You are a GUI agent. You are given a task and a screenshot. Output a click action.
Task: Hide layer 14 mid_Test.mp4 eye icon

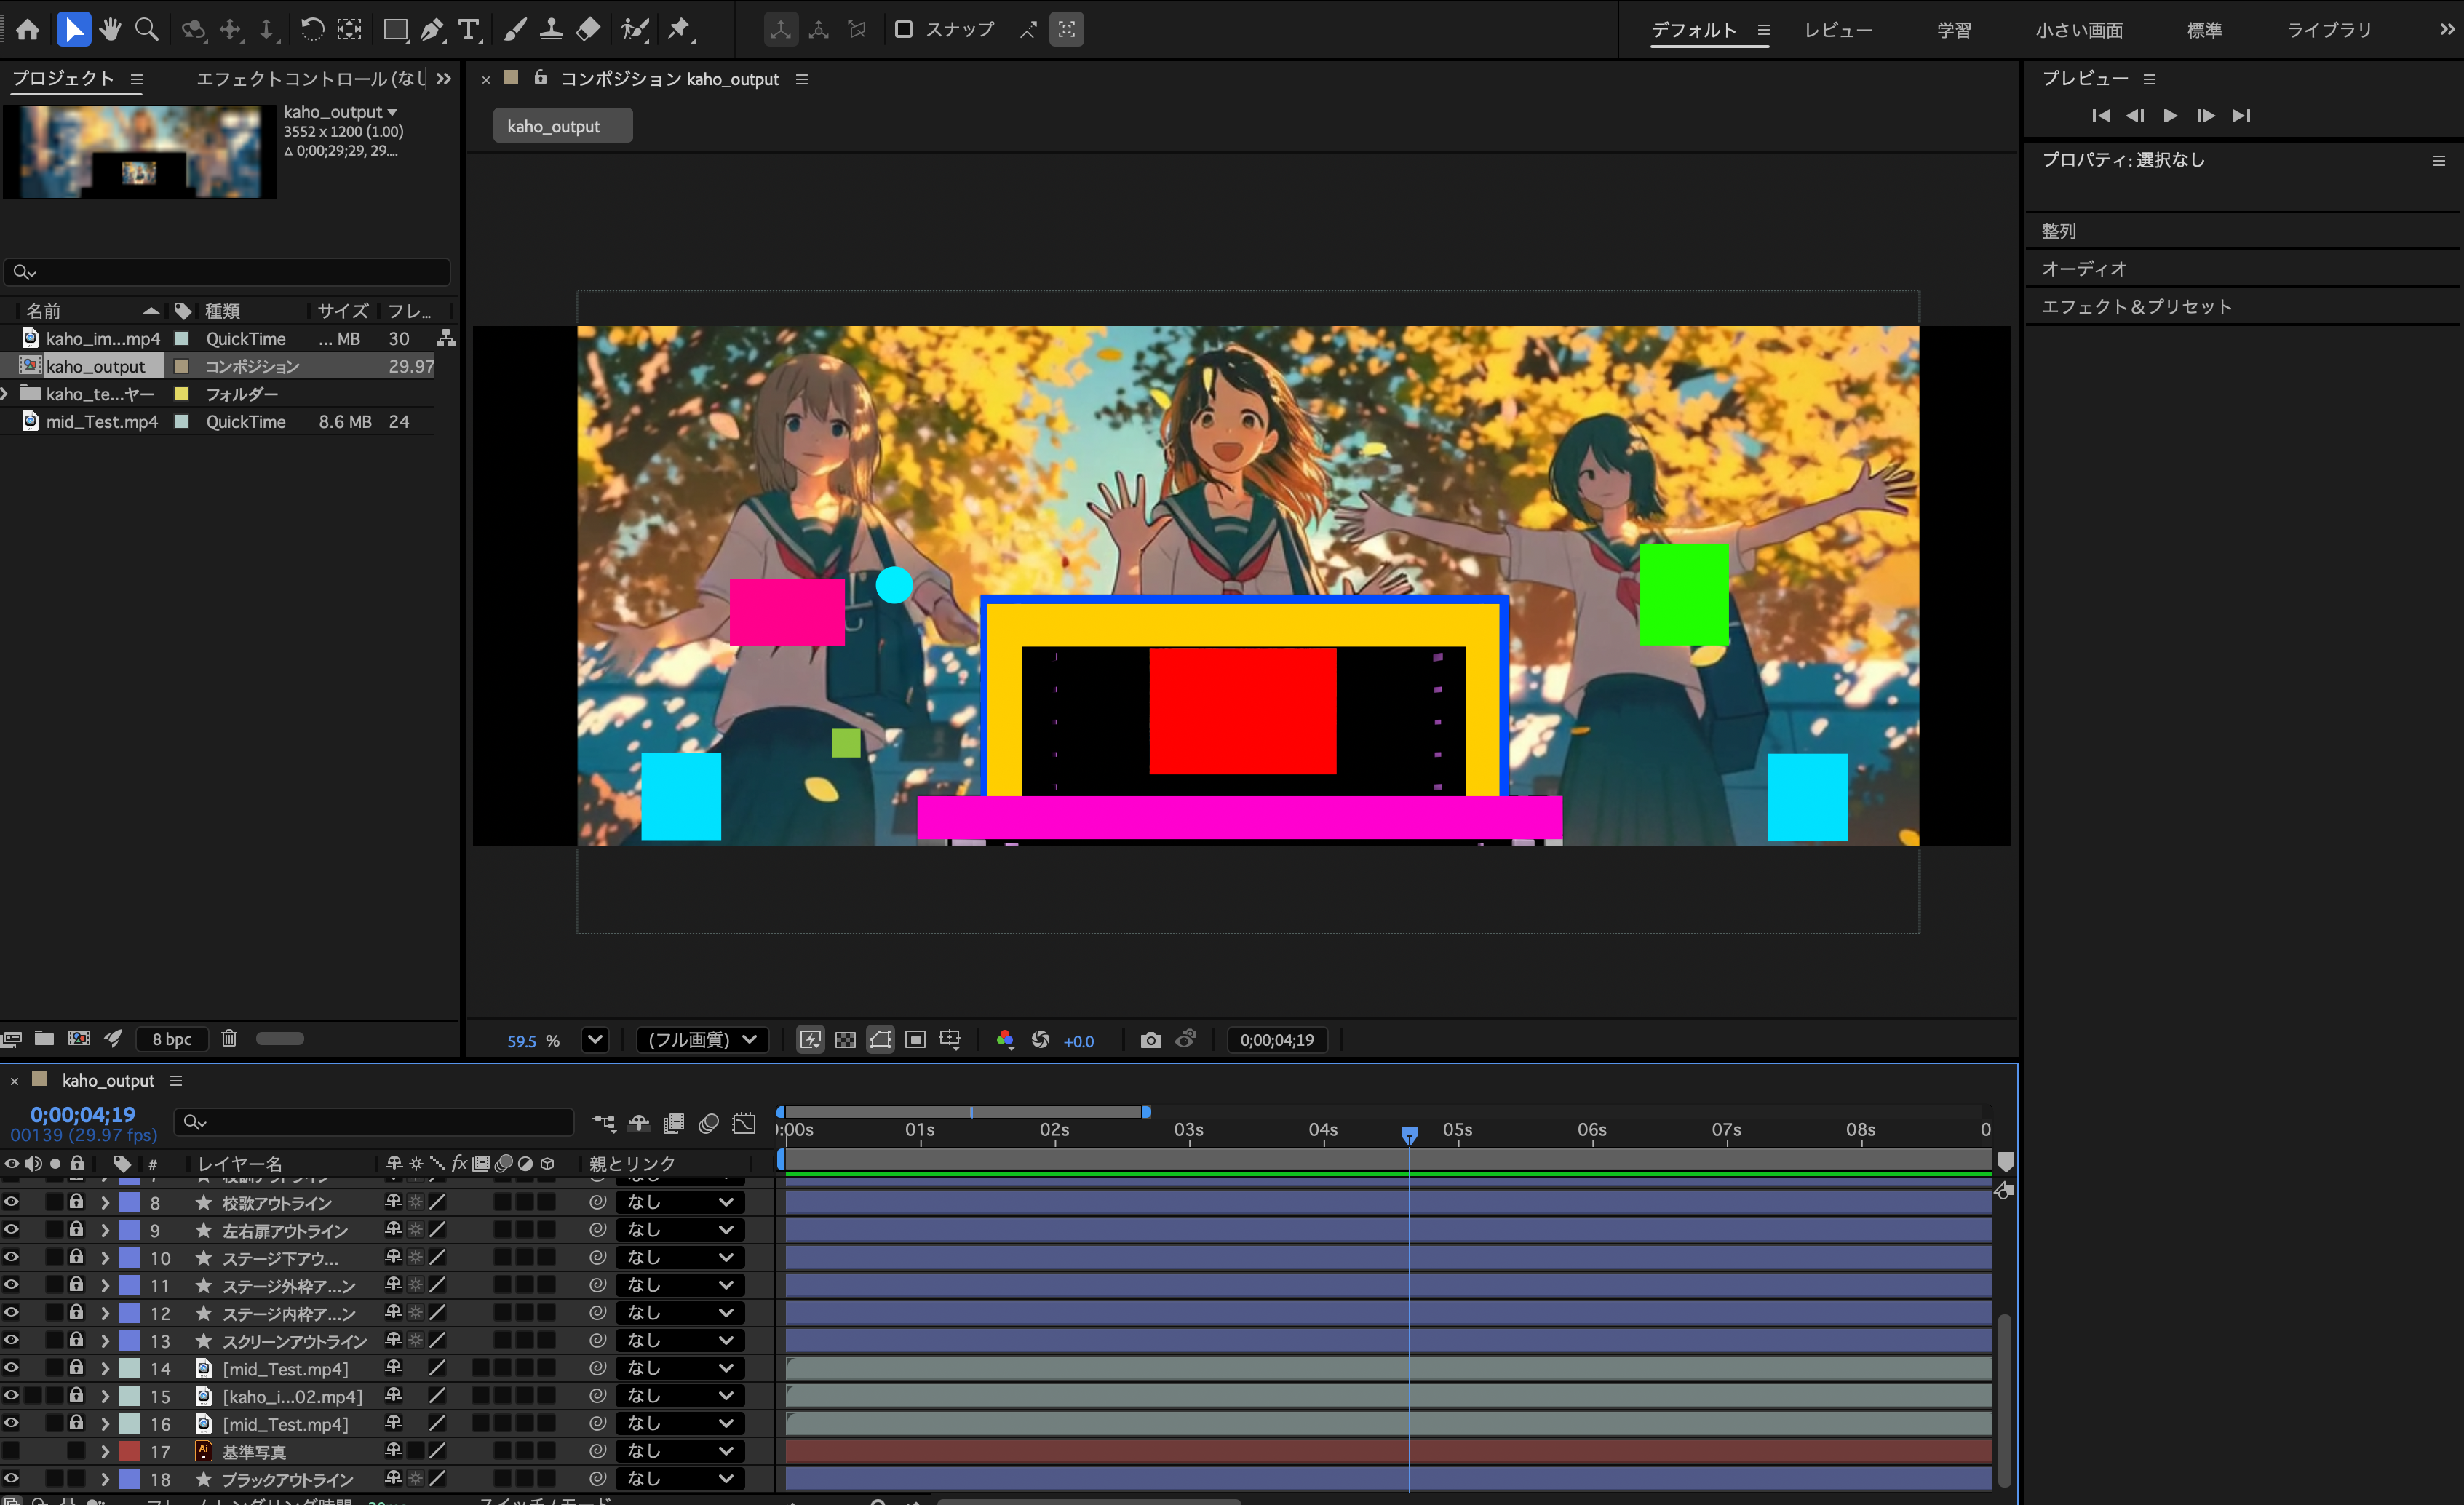[x=11, y=1368]
